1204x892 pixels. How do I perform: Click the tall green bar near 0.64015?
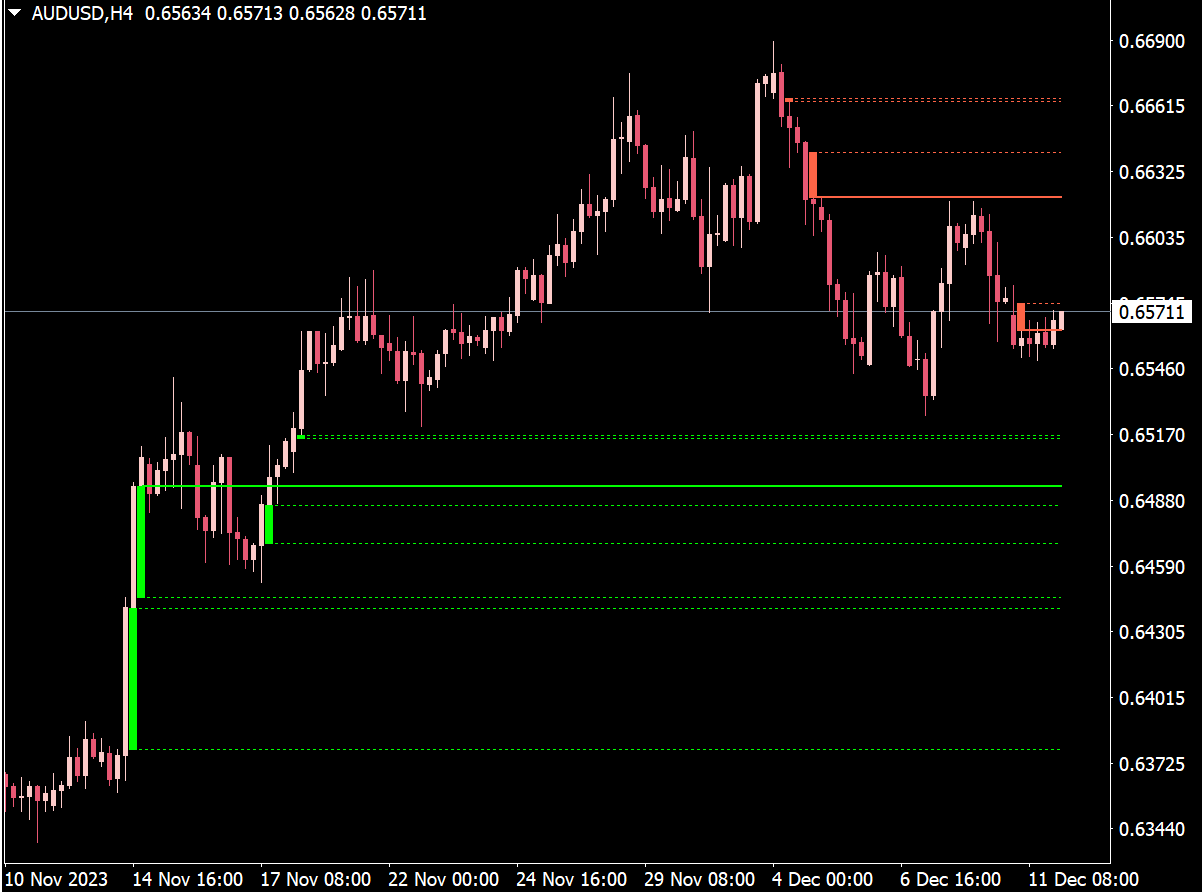click(133, 680)
